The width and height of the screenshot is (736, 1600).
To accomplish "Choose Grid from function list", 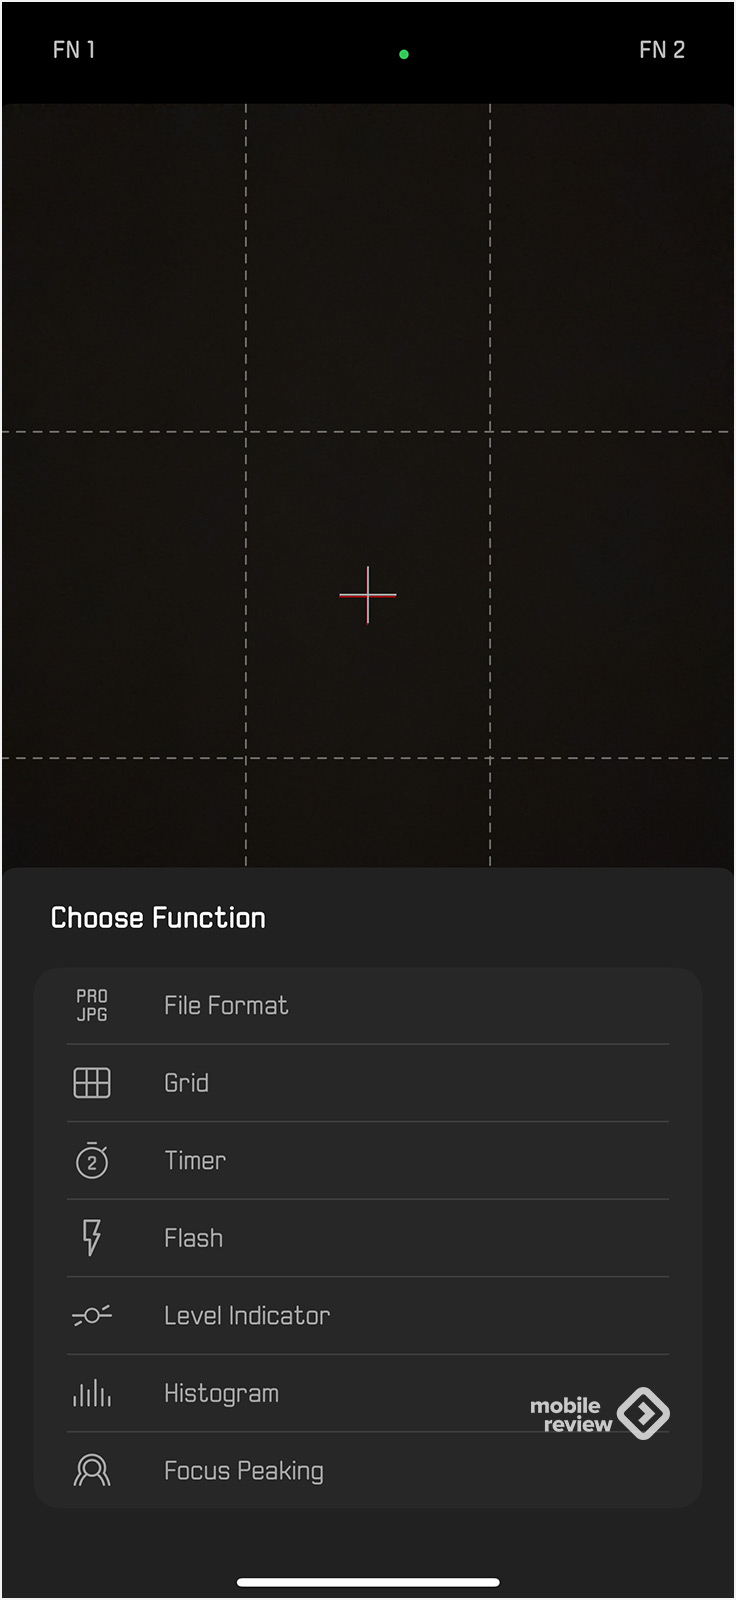I will pyautogui.click(x=368, y=1083).
